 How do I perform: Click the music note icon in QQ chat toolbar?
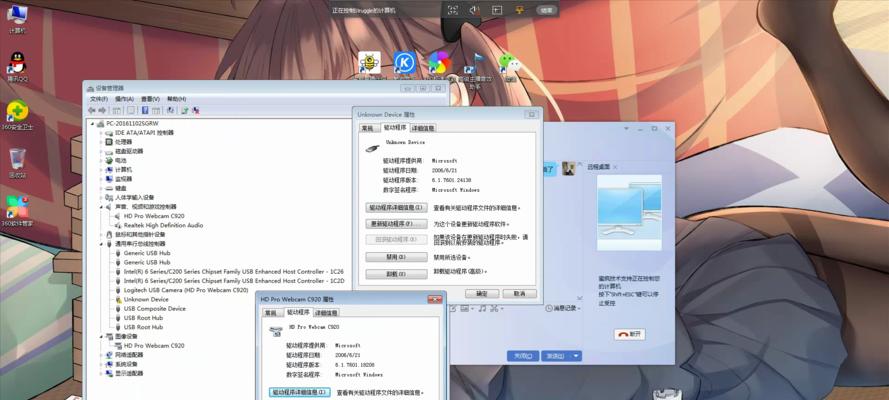tap(482, 308)
